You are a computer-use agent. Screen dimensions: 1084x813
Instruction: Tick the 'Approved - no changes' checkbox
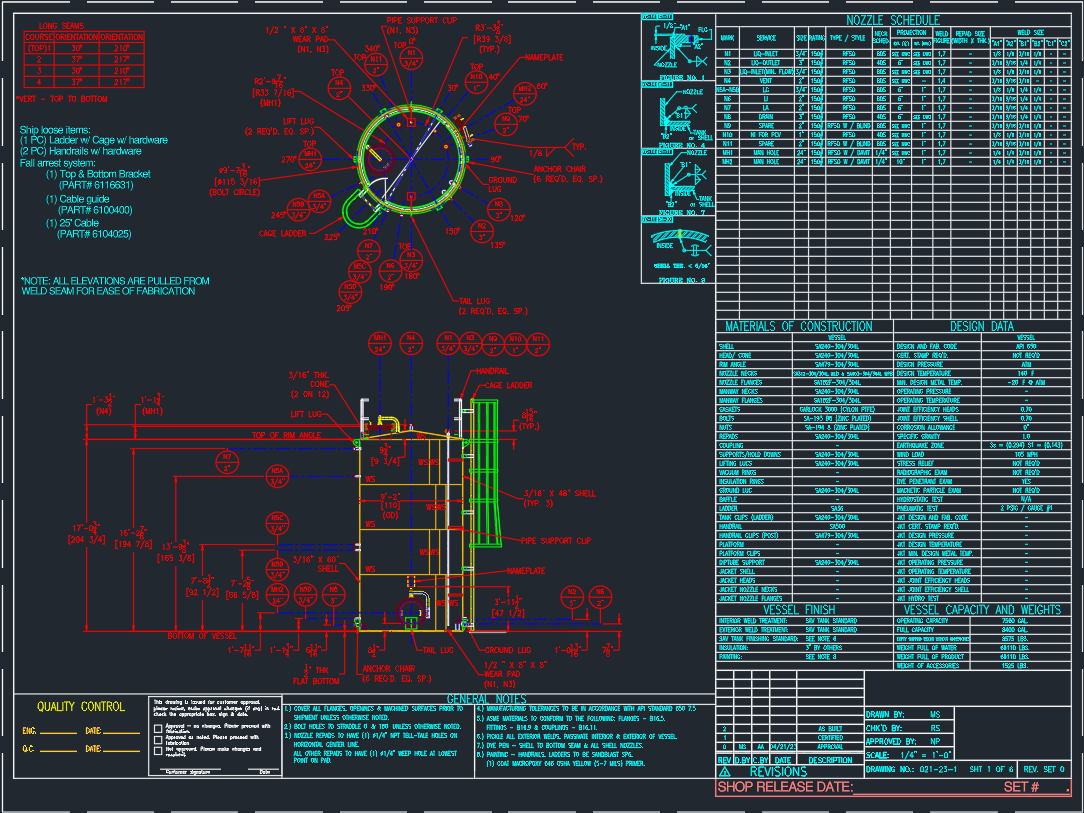[x=158, y=728]
